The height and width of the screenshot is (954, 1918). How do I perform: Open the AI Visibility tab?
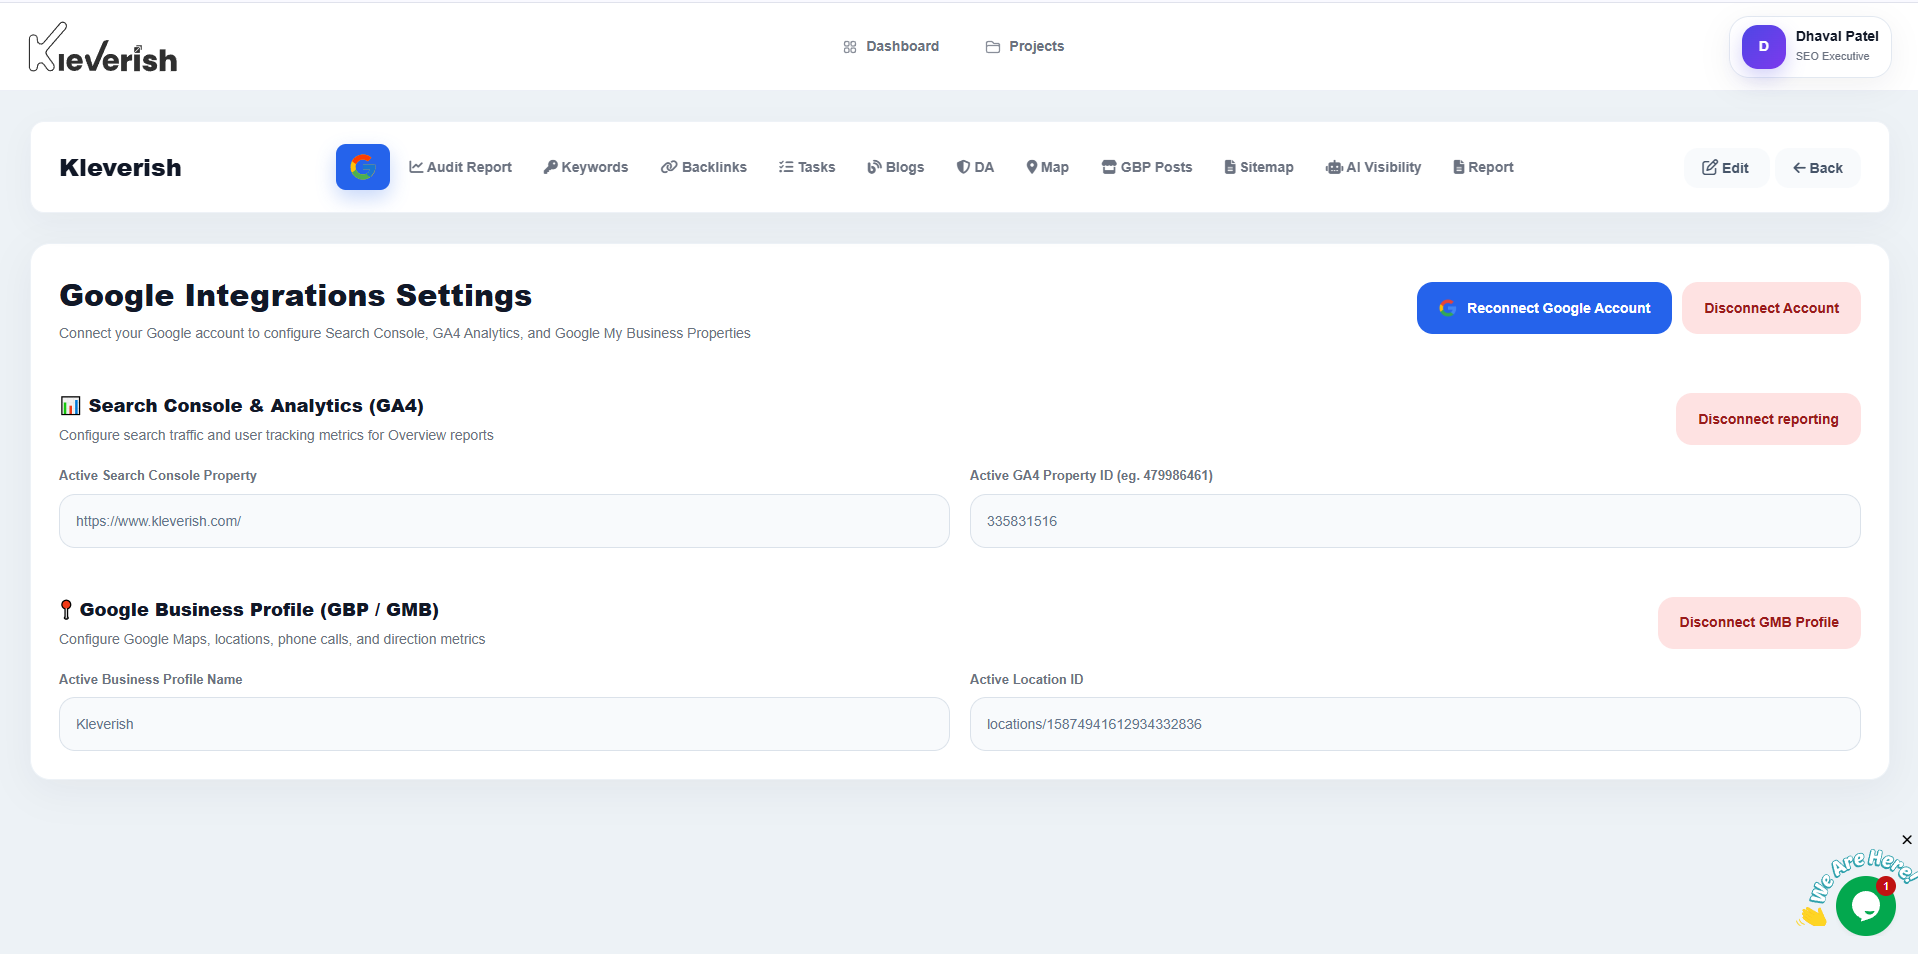point(1373,167)
